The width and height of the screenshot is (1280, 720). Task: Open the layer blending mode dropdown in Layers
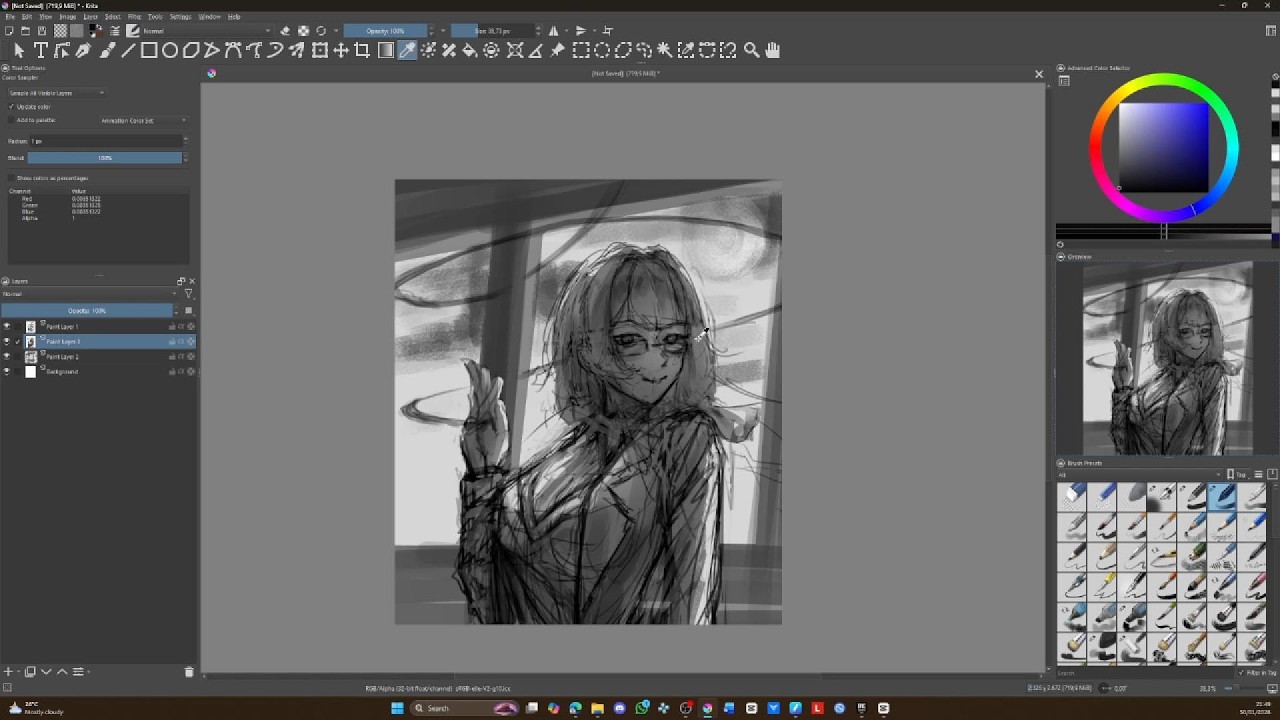coord(90,294)
